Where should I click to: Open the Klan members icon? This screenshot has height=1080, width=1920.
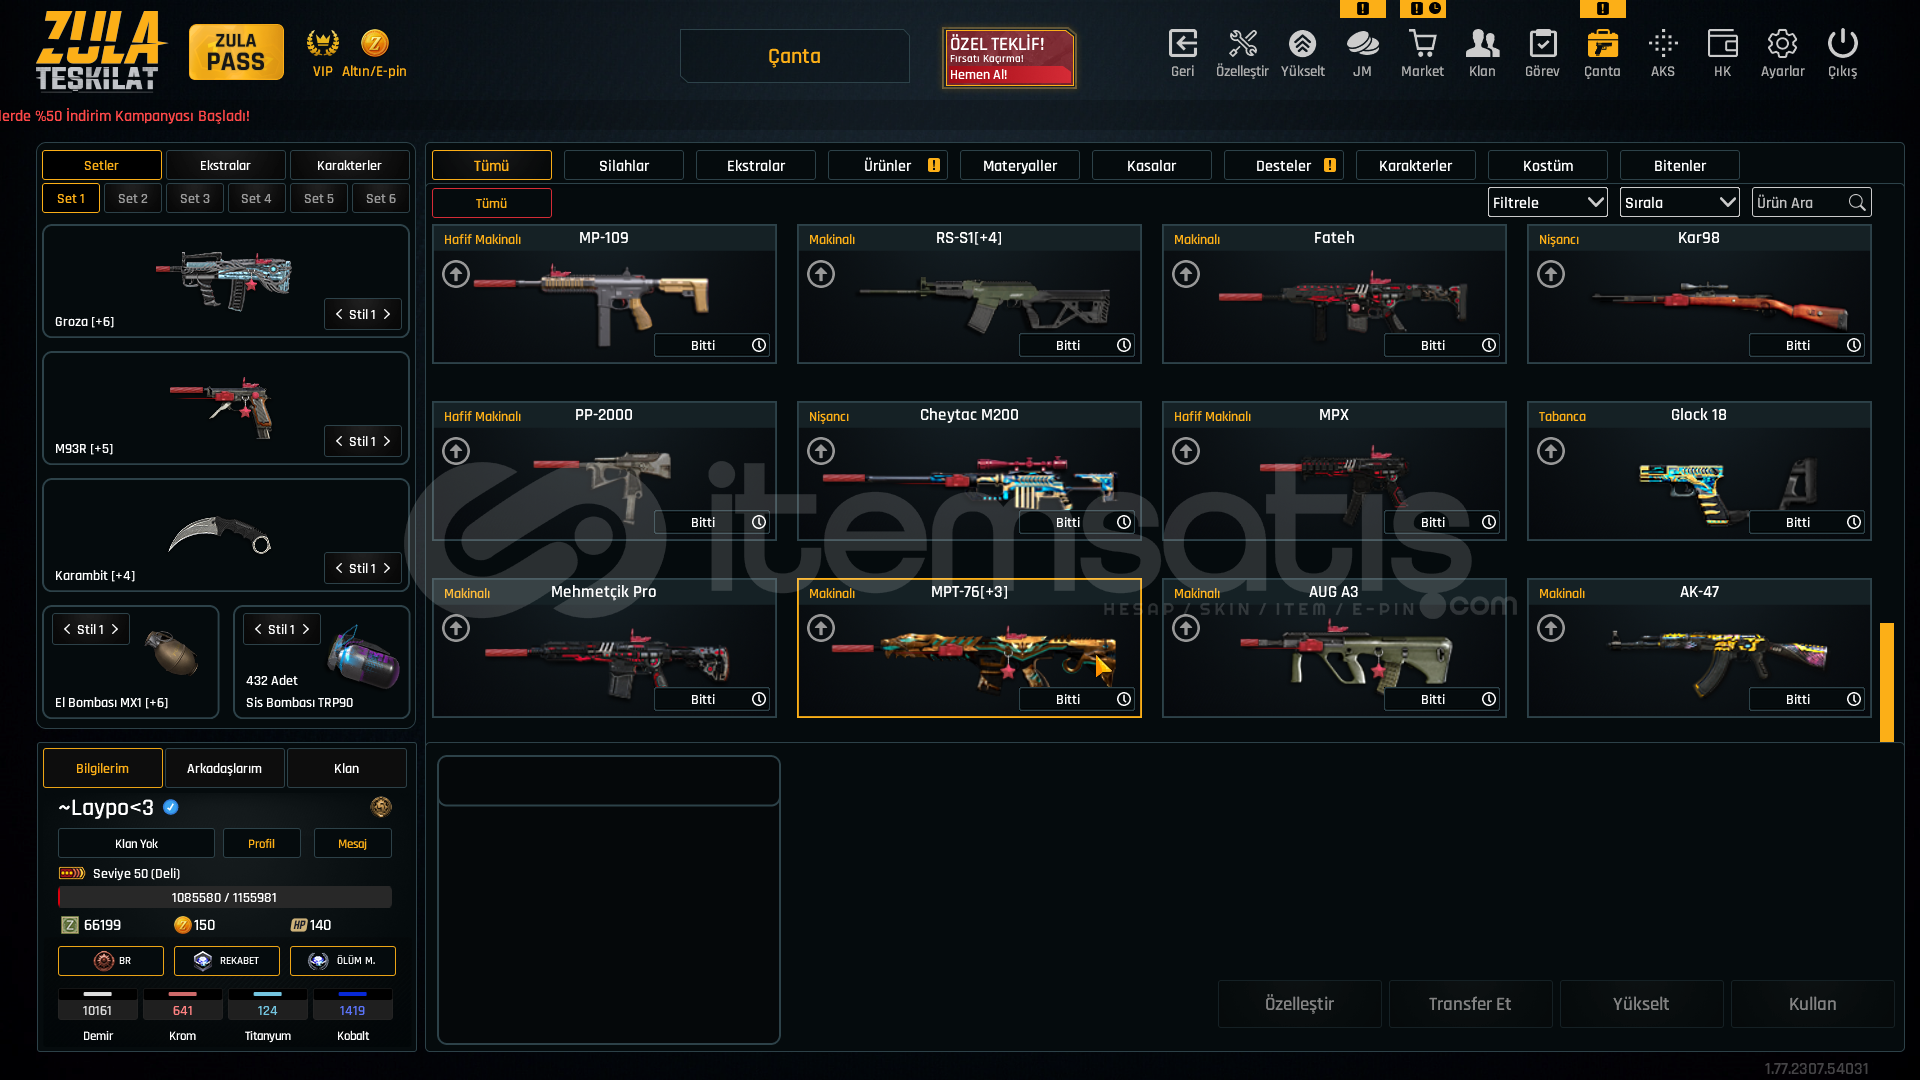1482,44
